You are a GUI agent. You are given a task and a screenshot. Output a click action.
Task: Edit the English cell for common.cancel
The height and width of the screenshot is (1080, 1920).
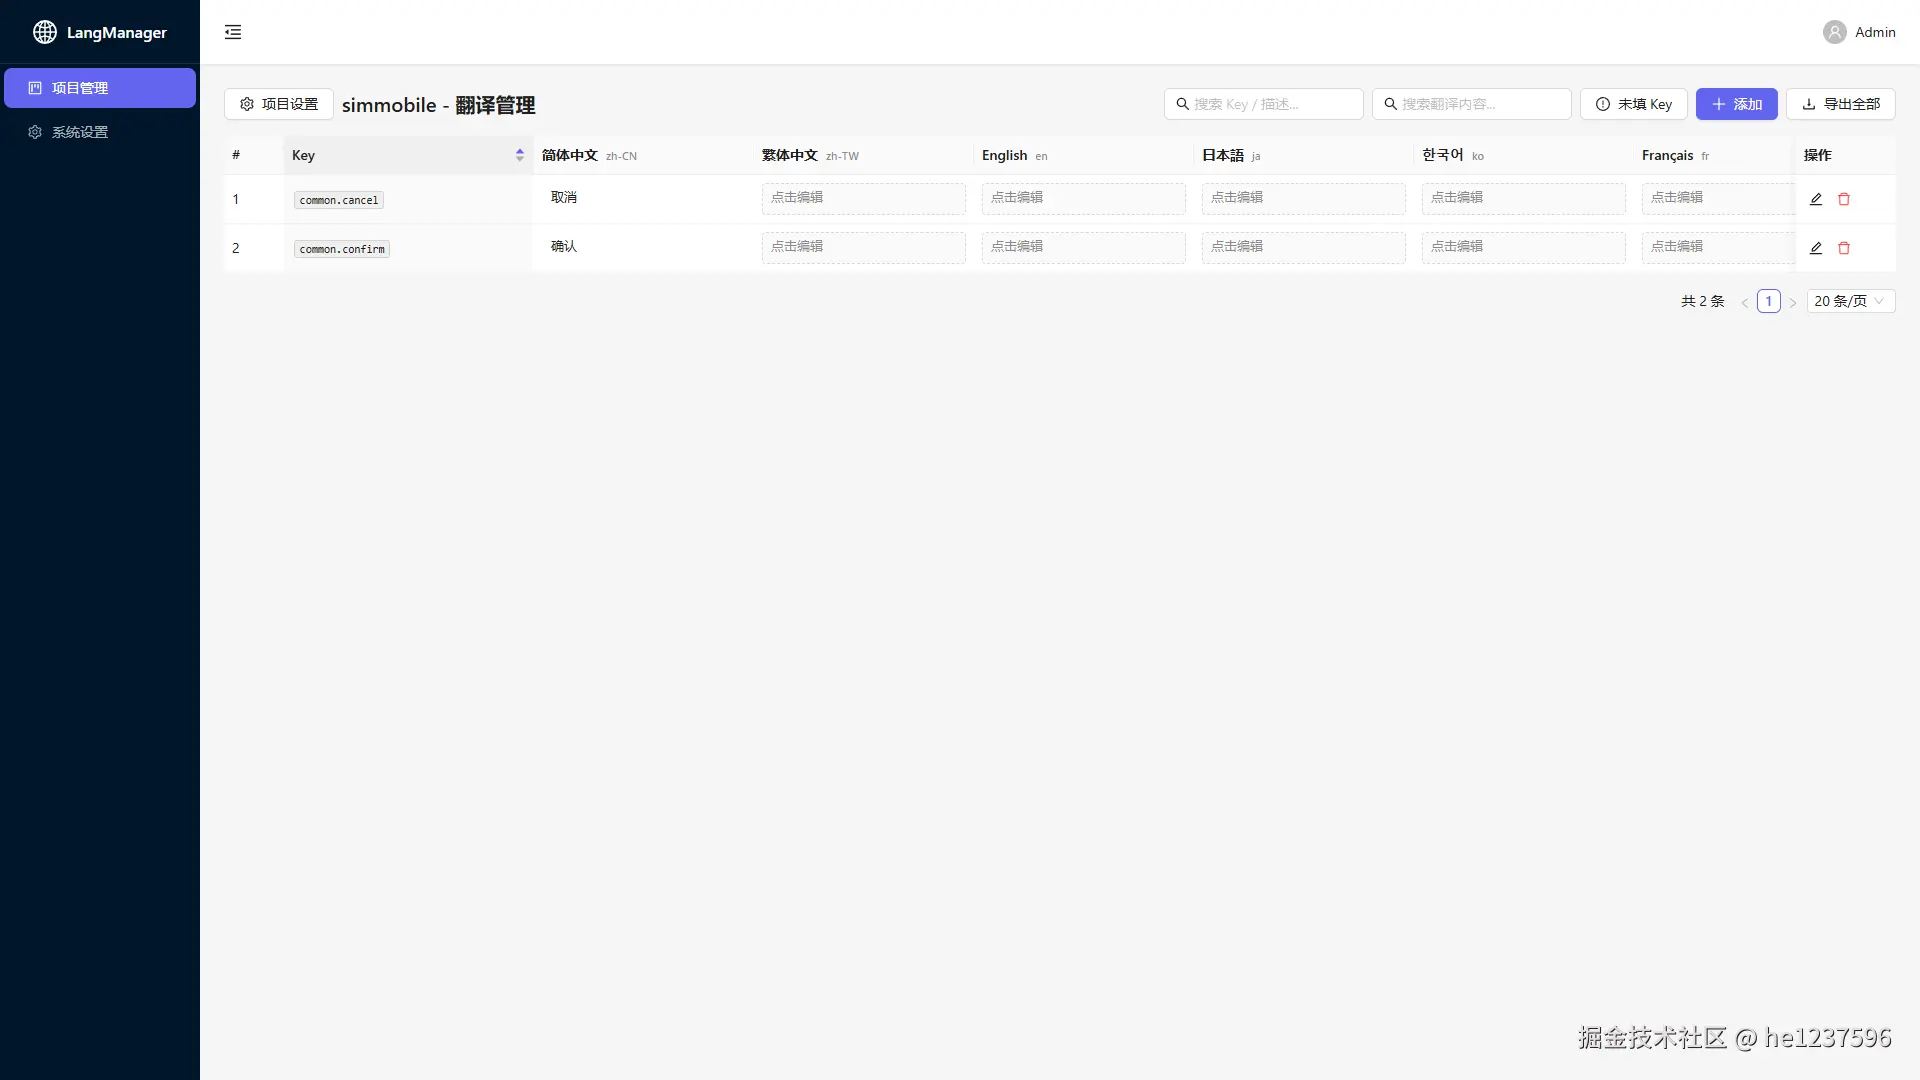point(1083,198)
